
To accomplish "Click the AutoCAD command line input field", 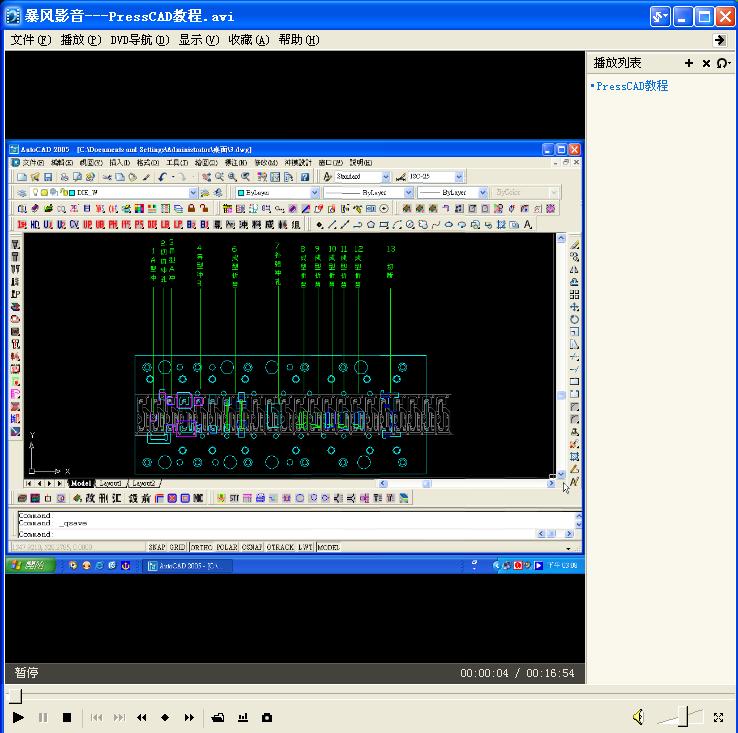I will (x=277, y=534).
